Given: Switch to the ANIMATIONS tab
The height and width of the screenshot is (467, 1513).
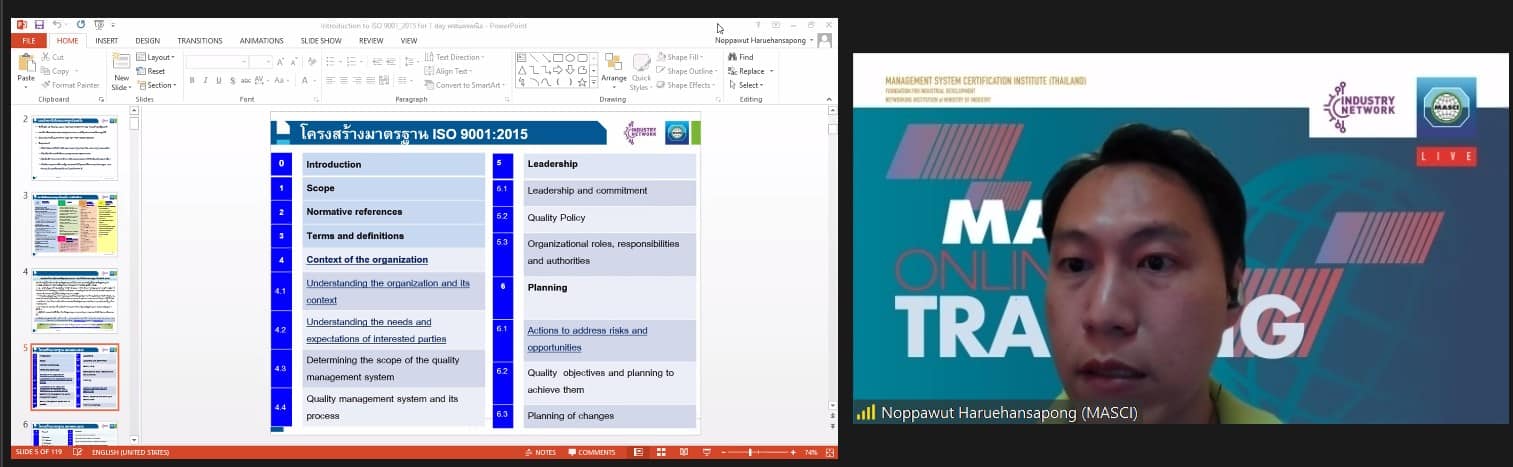Looking at the screenshot, I should click(262, 40).
